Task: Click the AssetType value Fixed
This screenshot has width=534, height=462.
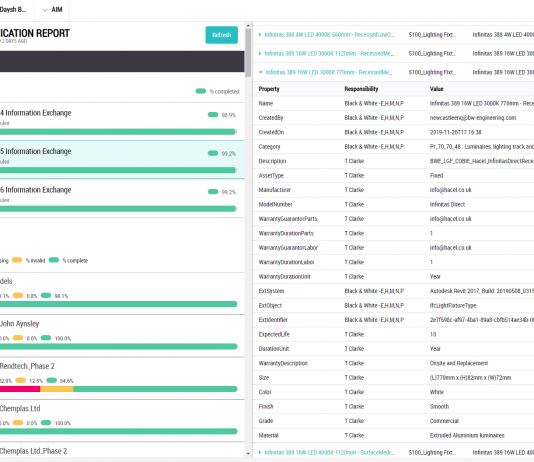Action: point(436,176)
